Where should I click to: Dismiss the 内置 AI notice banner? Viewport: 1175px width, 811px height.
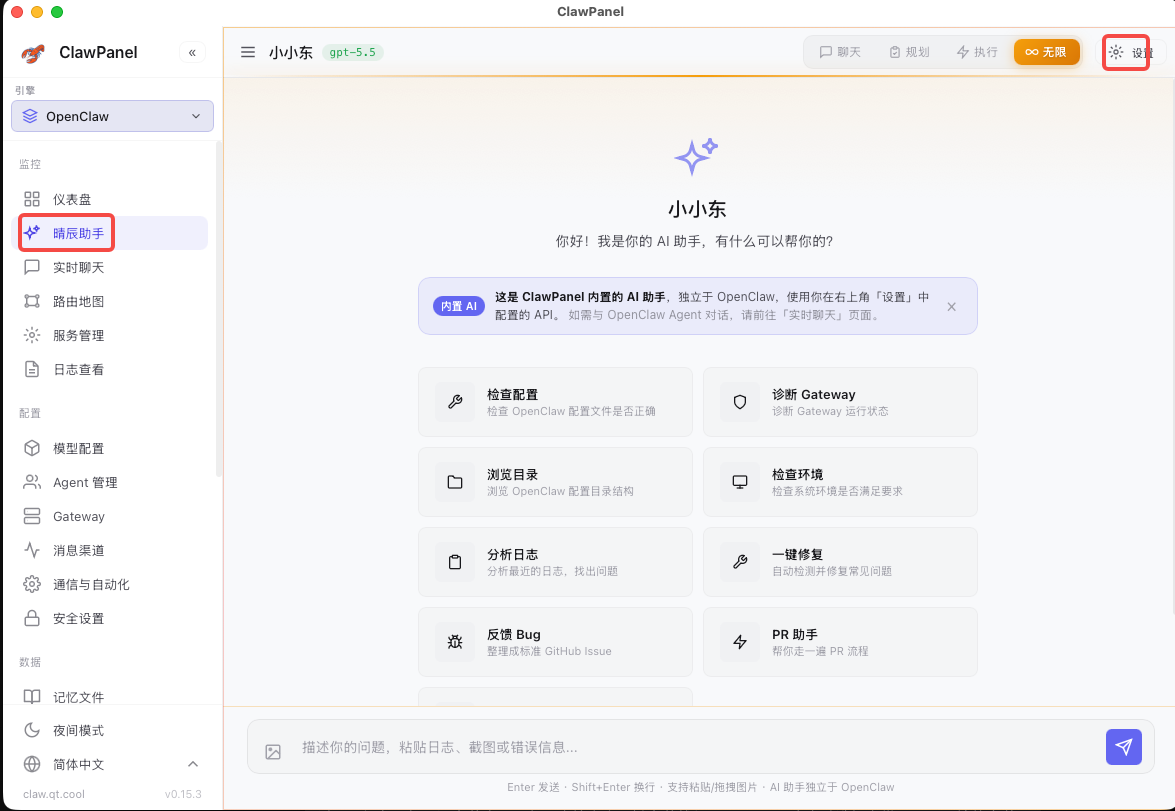(951, 307)
